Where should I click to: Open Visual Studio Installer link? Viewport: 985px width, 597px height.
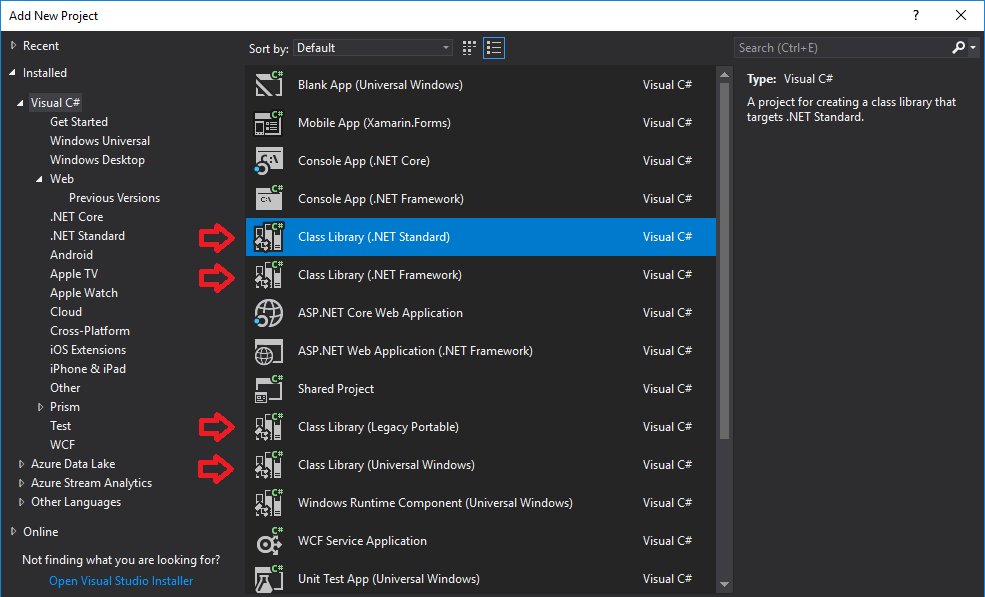pyautogui.click(x=121, y=581)
